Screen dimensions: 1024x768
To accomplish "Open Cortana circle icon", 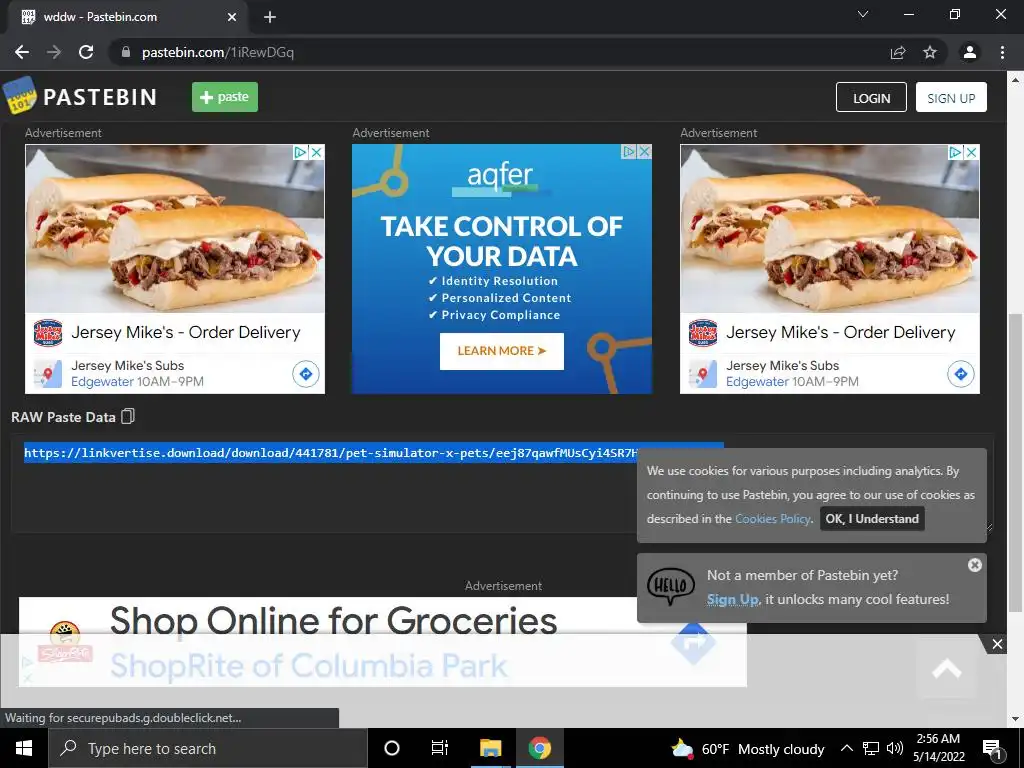I will 391,748.
